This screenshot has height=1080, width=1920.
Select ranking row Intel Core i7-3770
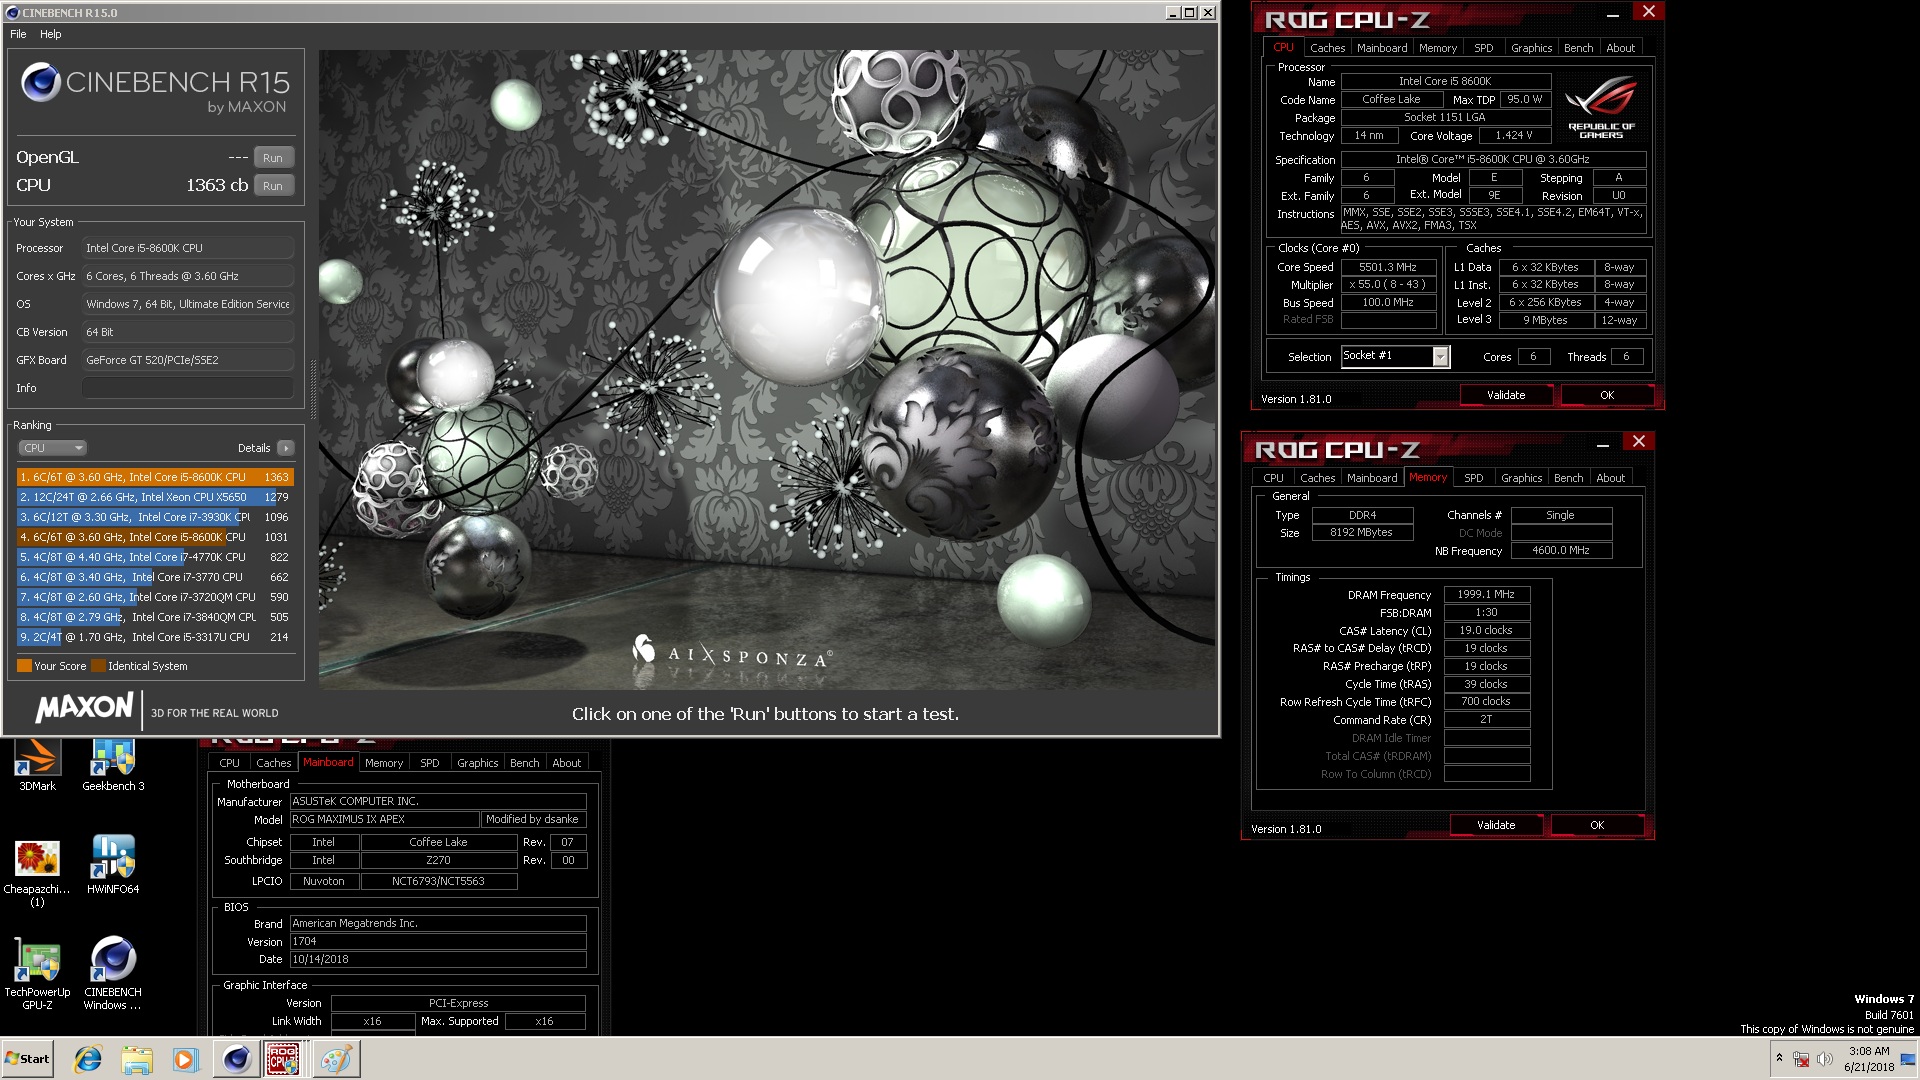(x=155, y=577)
